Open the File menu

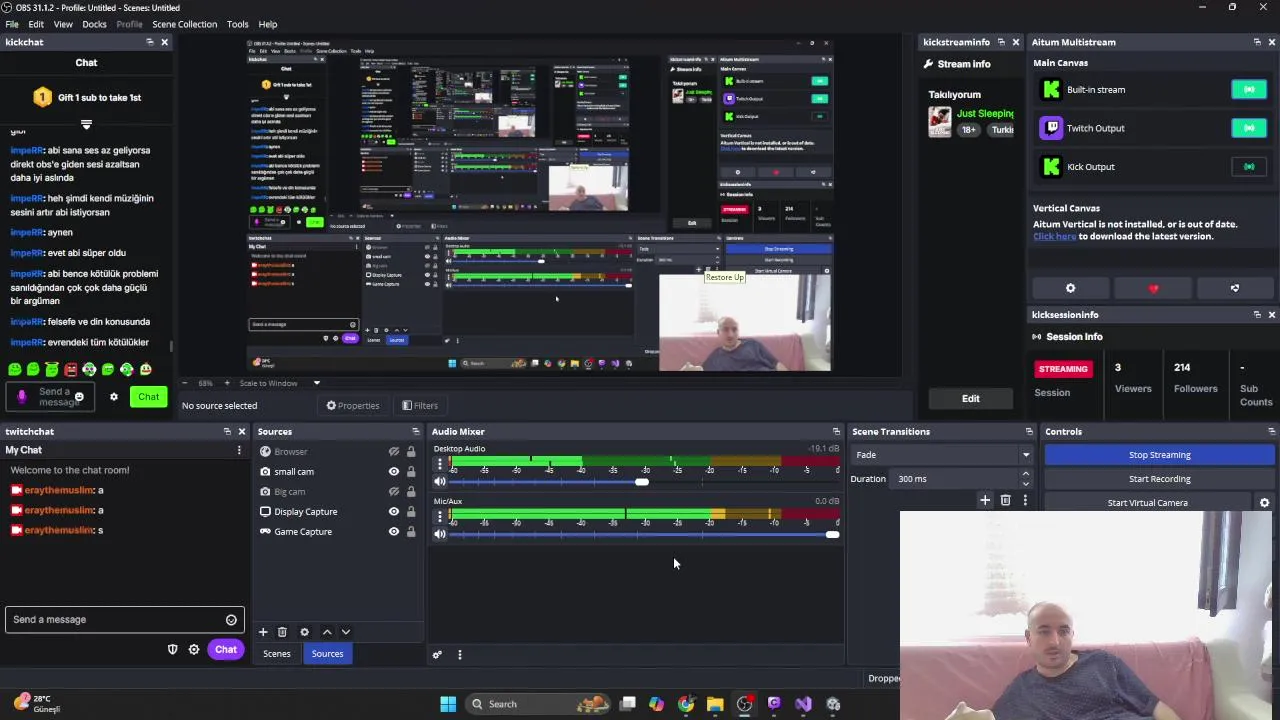(12, 24)
